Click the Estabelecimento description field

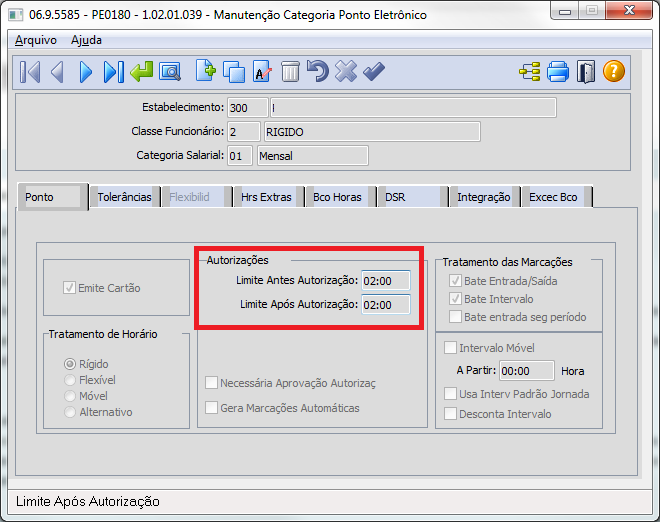[413, 108]
